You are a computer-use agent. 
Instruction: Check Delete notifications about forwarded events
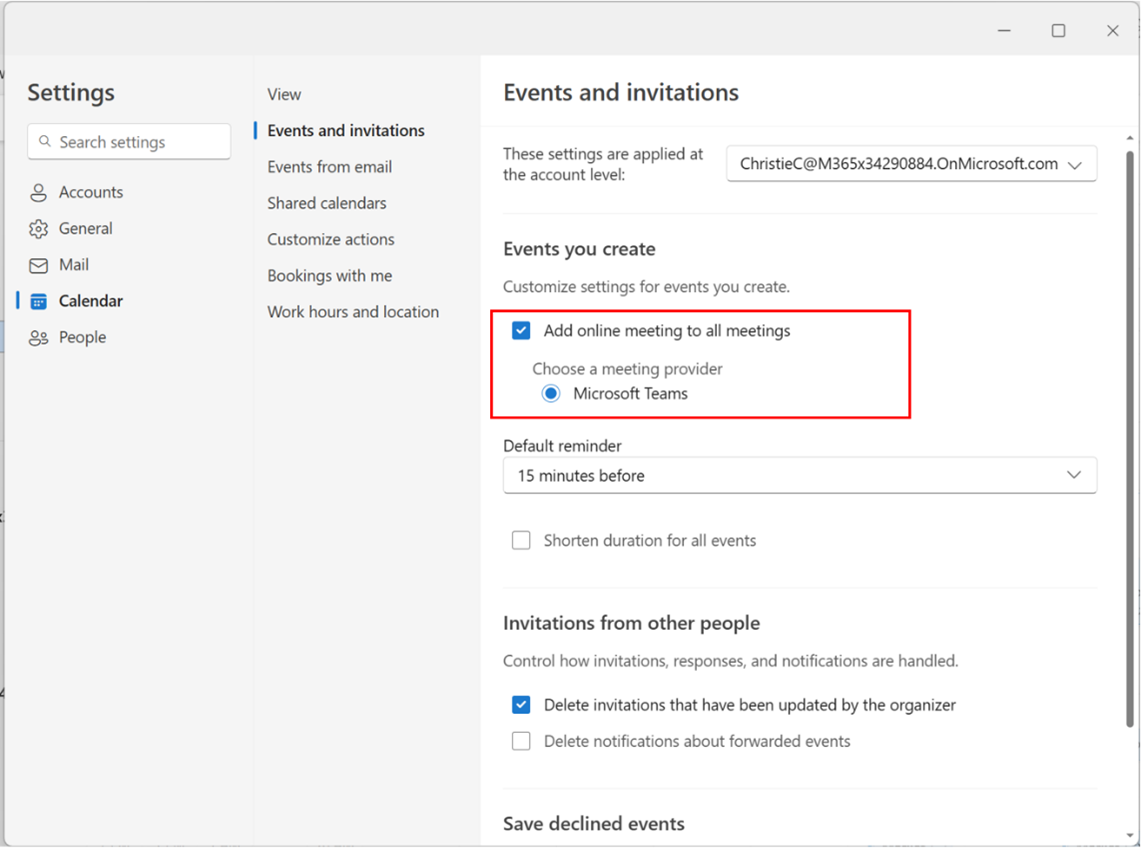coord(521,740)
